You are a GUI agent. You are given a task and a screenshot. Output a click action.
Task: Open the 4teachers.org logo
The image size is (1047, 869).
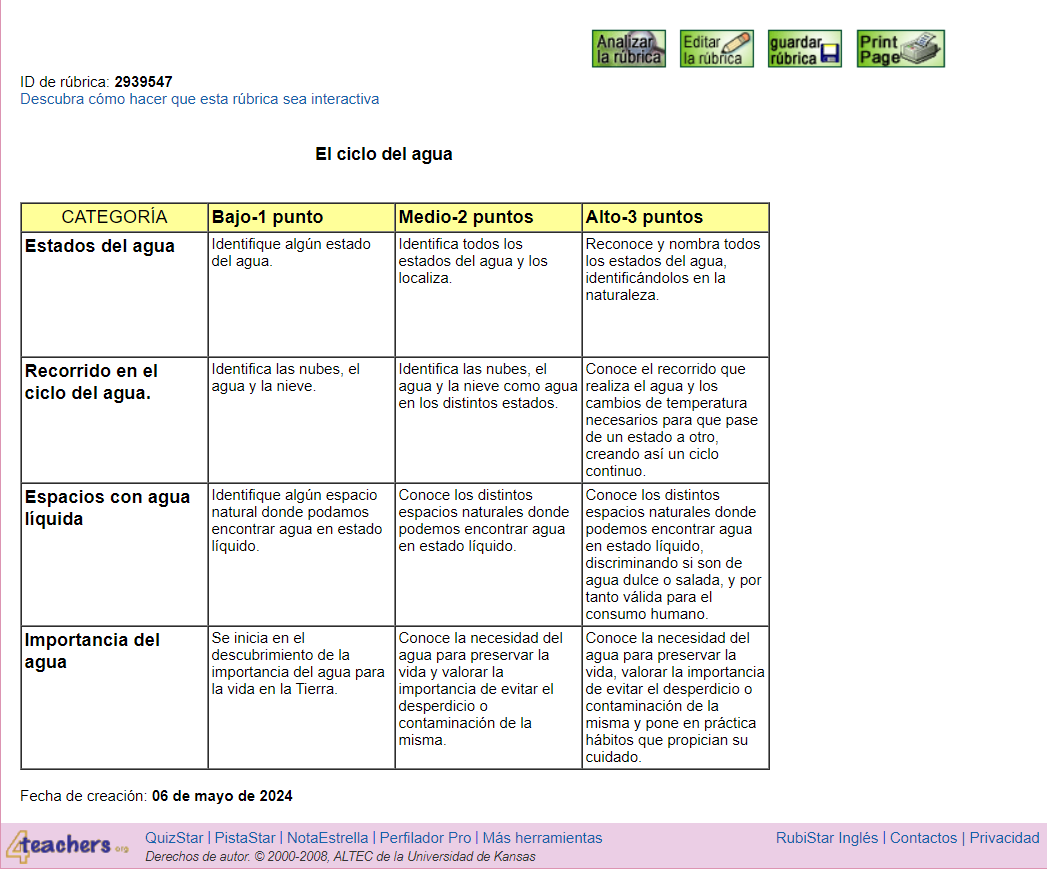(x=67, y=846)
